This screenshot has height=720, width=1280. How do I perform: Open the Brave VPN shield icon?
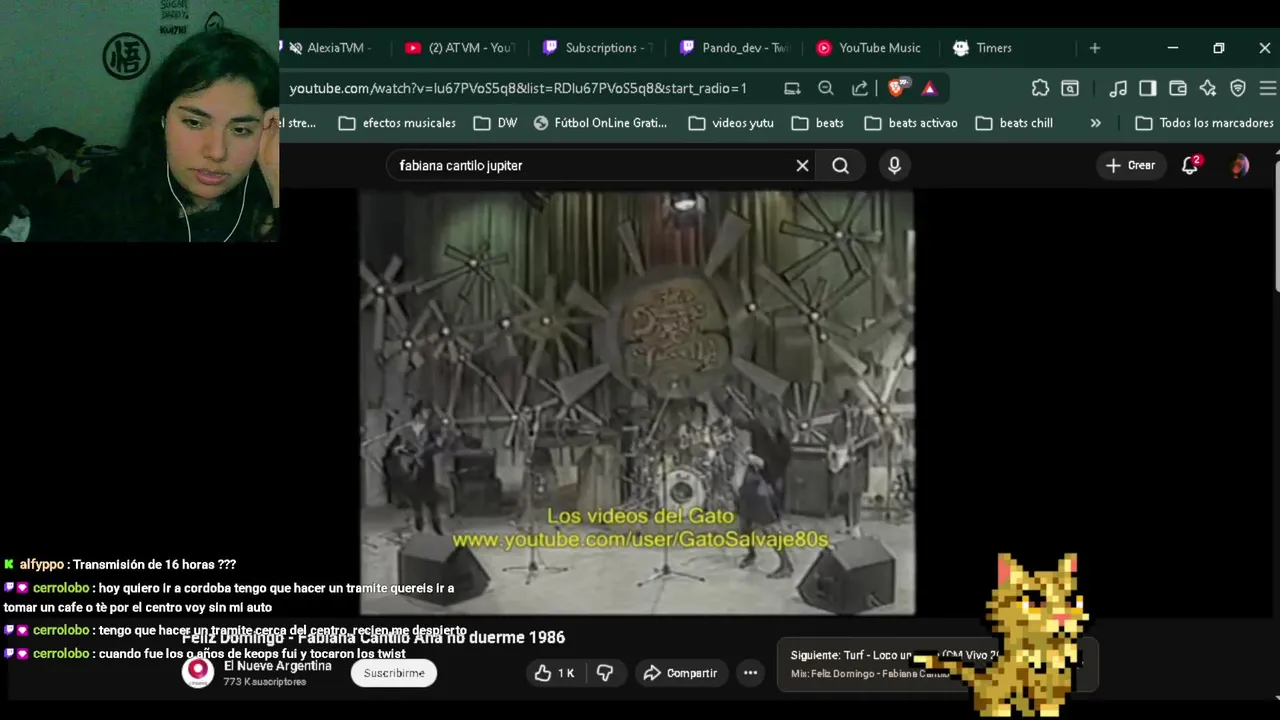(x=1238, y=88)
